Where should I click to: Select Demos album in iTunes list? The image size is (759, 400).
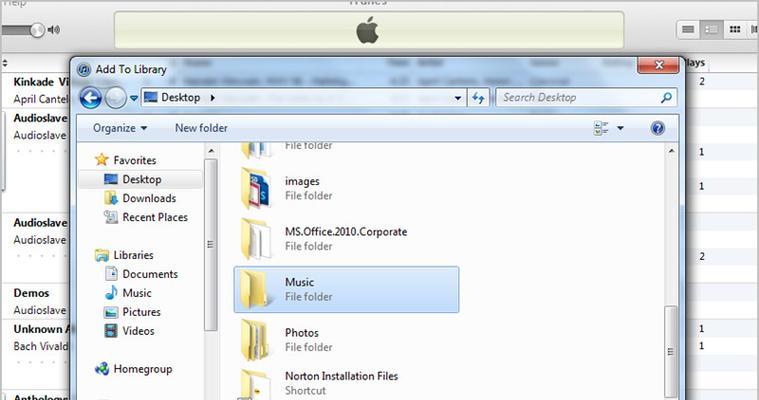pyautogui.click(x=31, y=293)
